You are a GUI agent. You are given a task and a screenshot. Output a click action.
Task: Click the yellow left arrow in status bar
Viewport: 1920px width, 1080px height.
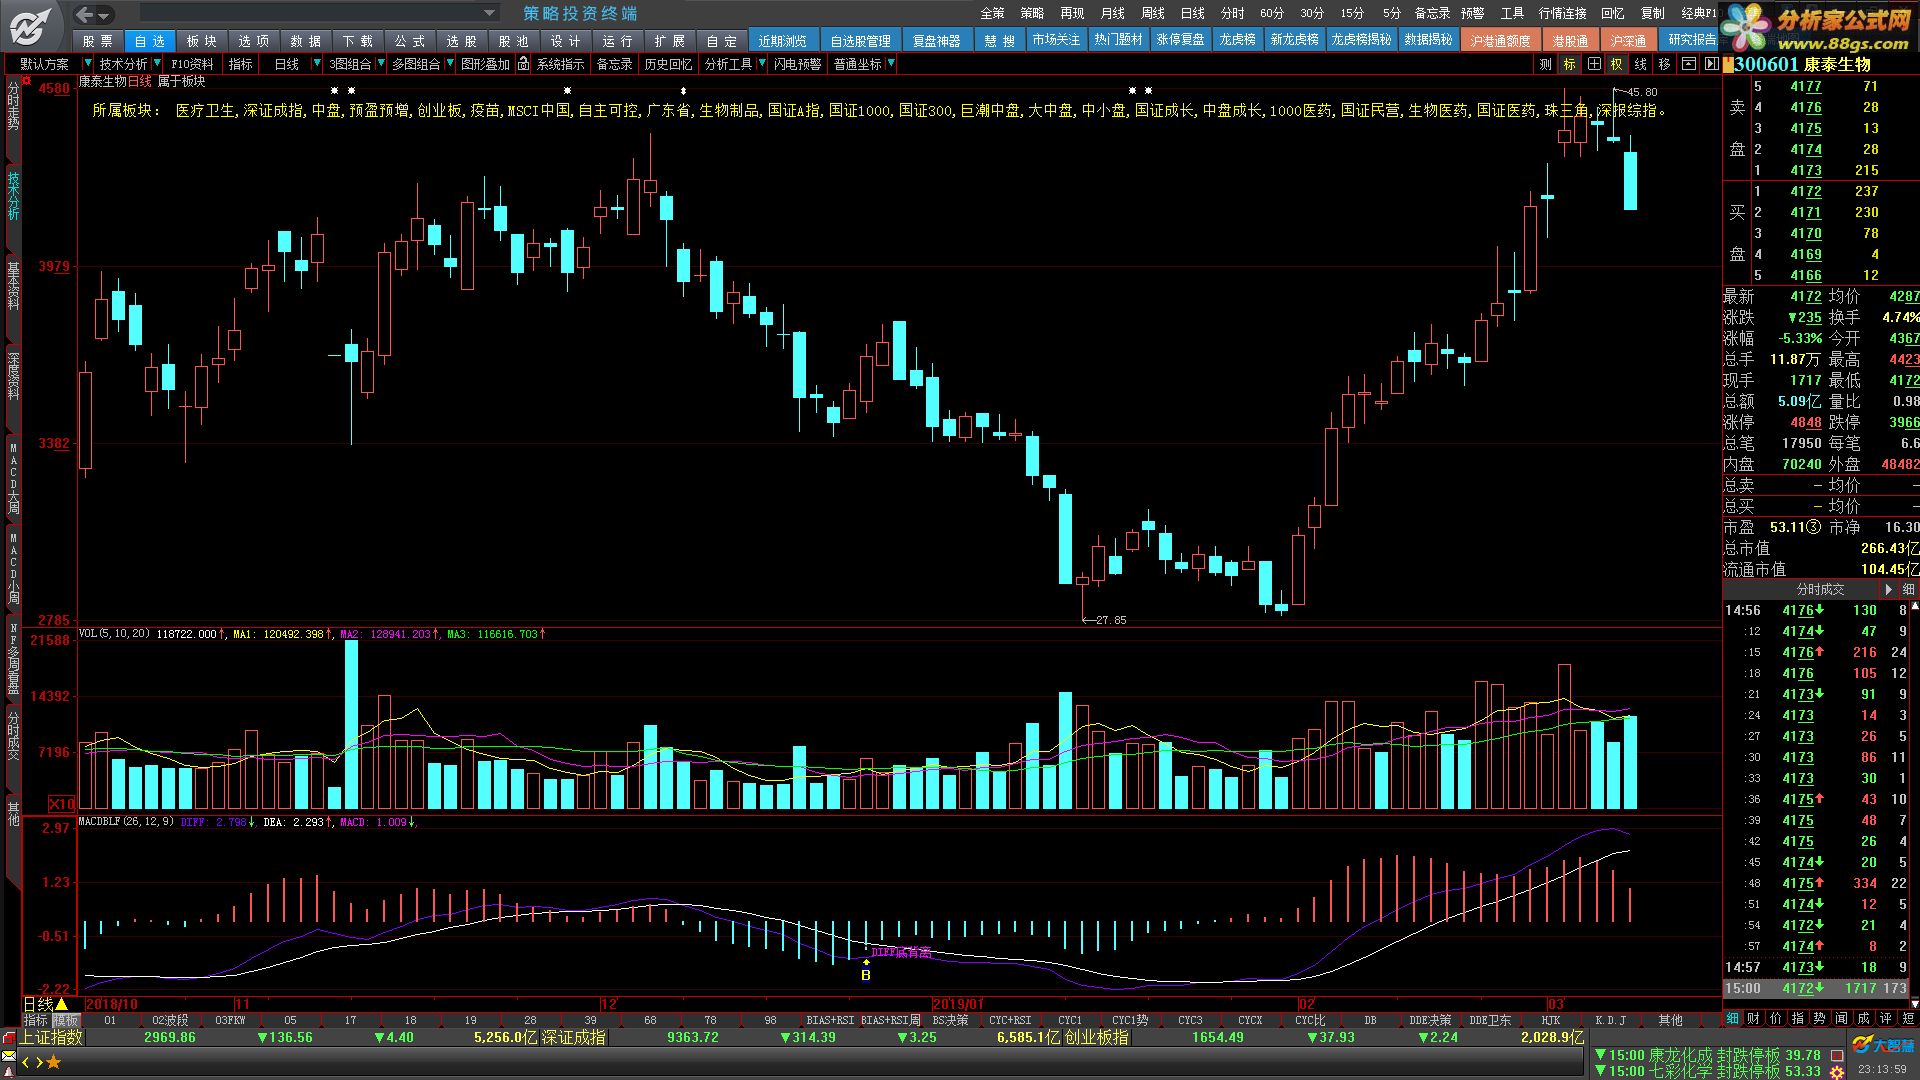click(x=25, y=1063)
